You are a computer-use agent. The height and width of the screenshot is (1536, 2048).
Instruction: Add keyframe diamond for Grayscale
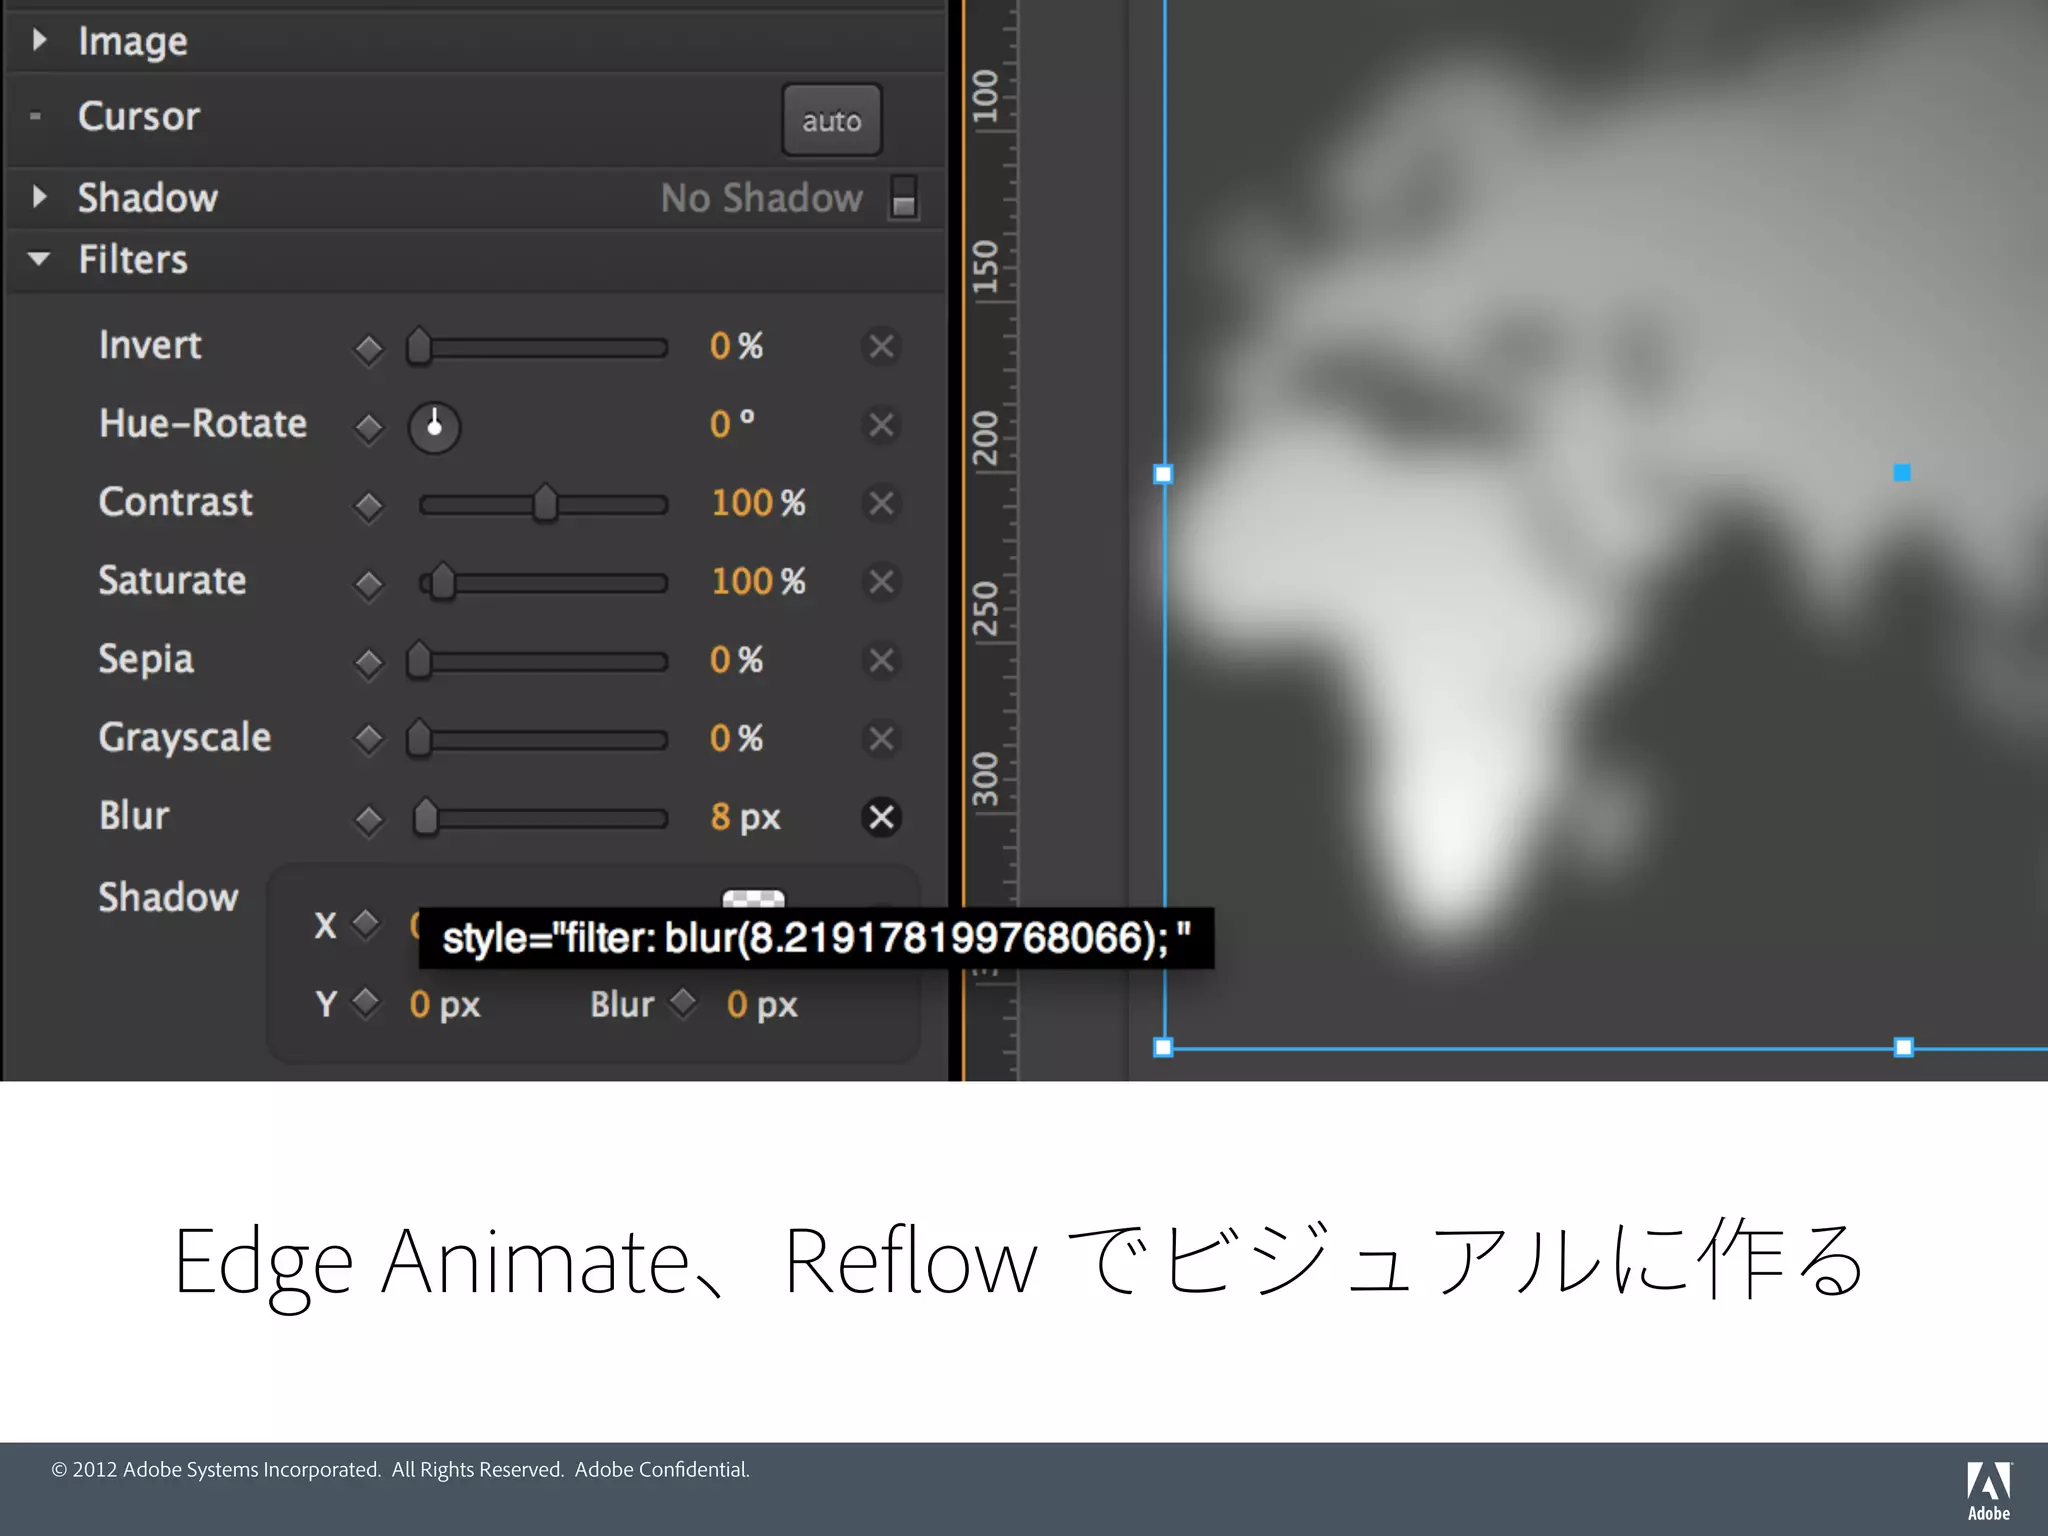point(369,741)
